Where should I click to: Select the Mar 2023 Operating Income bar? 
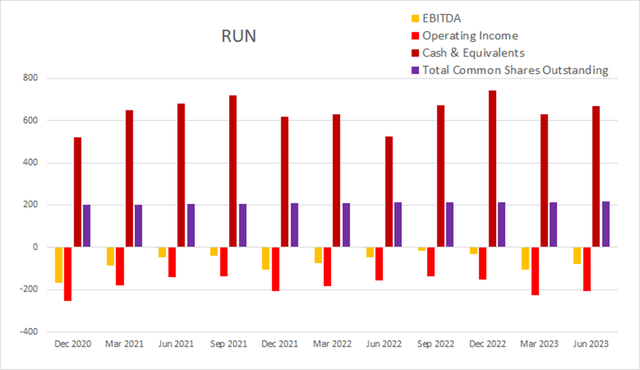tap(535, 271)
